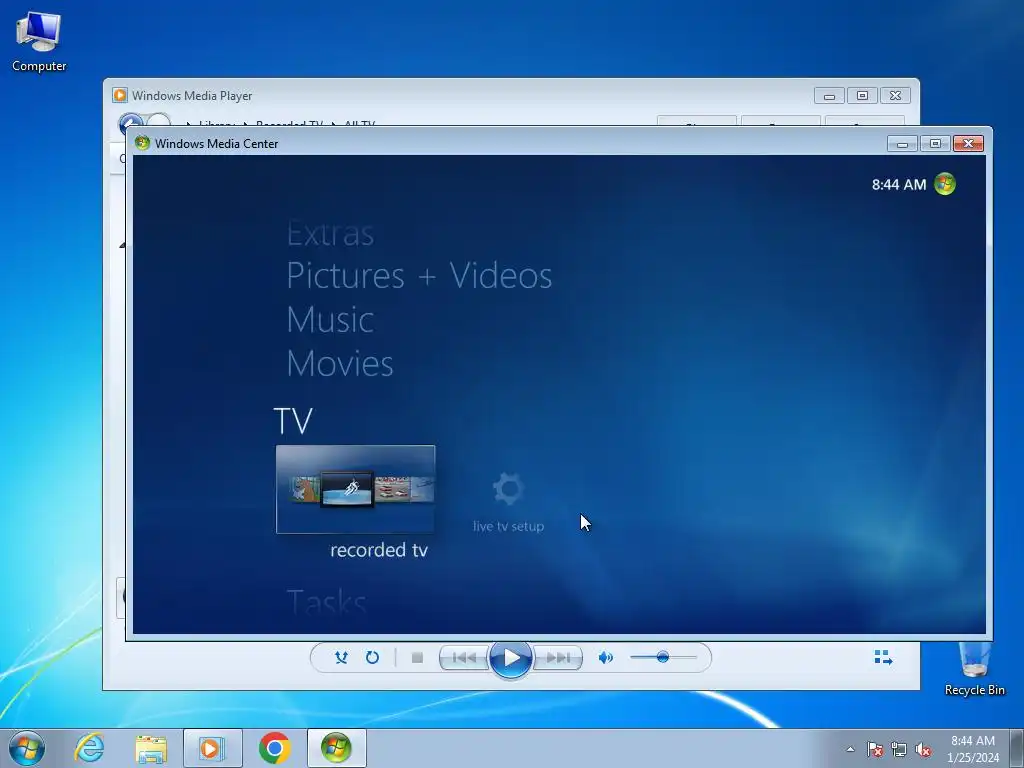The height and width of the screenshot is (768, 1024).
Task: Open Action Center flag tray icon
Action: [875, 749]
